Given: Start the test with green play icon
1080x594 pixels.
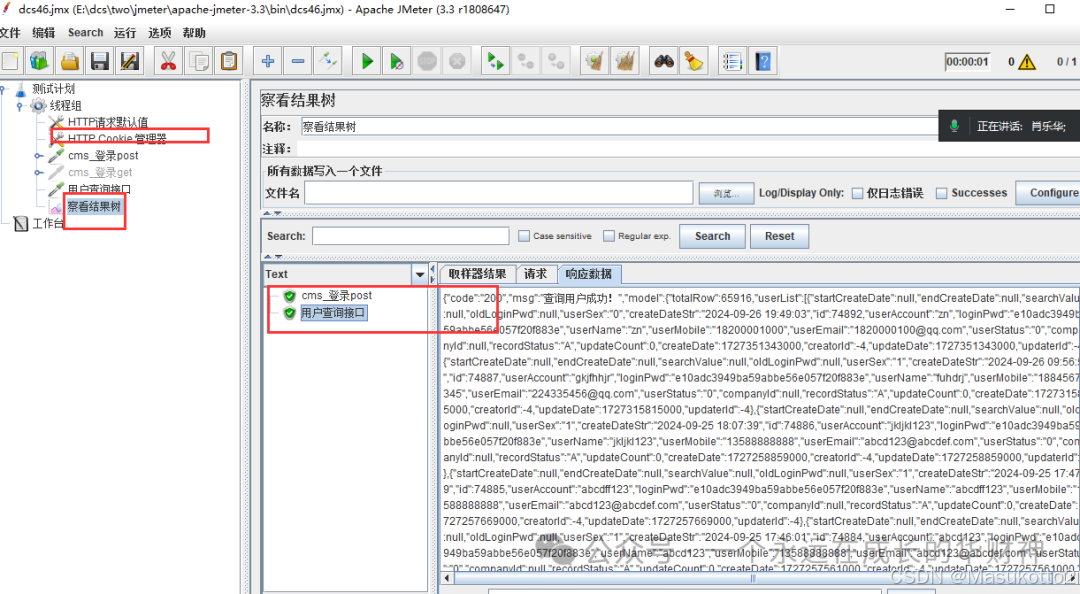Looking at the screenshot, I should [x=367, y=61].
